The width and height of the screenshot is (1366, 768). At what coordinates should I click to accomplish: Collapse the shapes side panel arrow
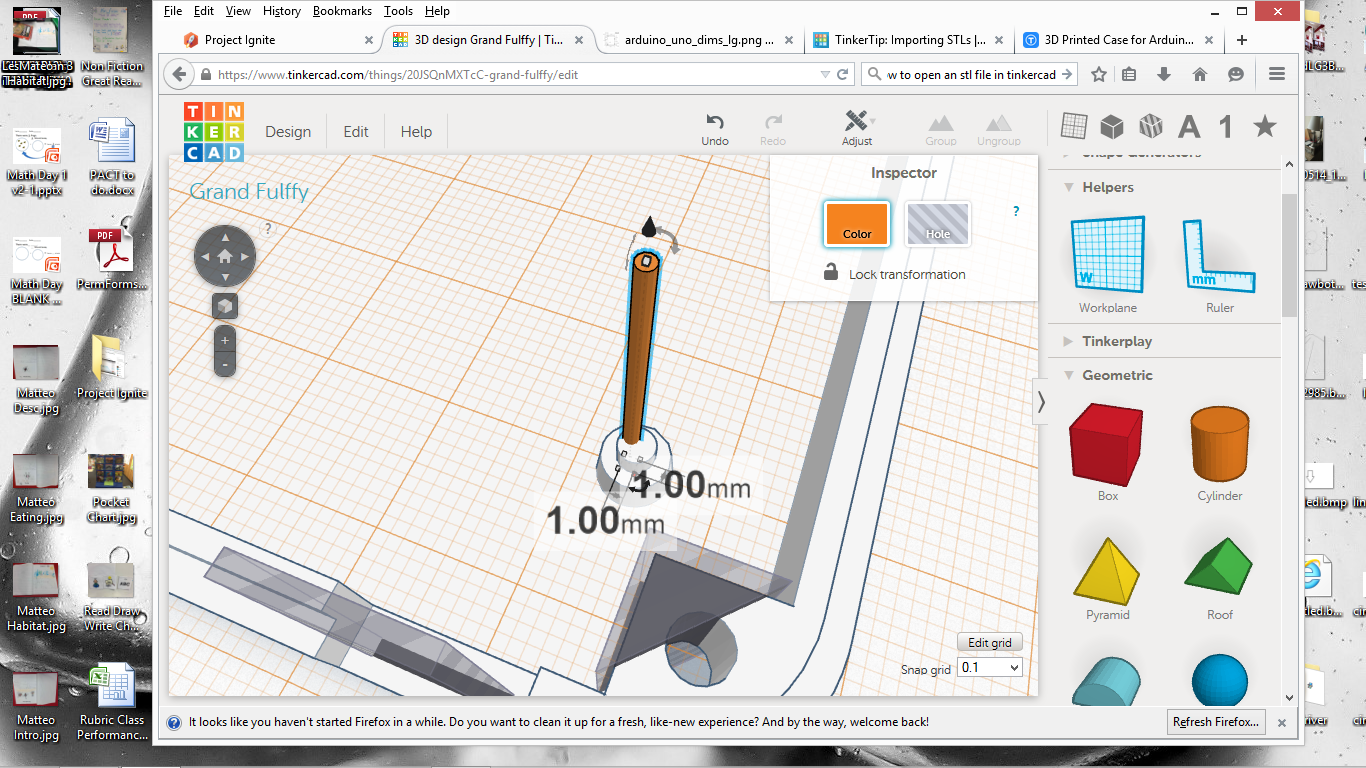(x=1041, y=401)
